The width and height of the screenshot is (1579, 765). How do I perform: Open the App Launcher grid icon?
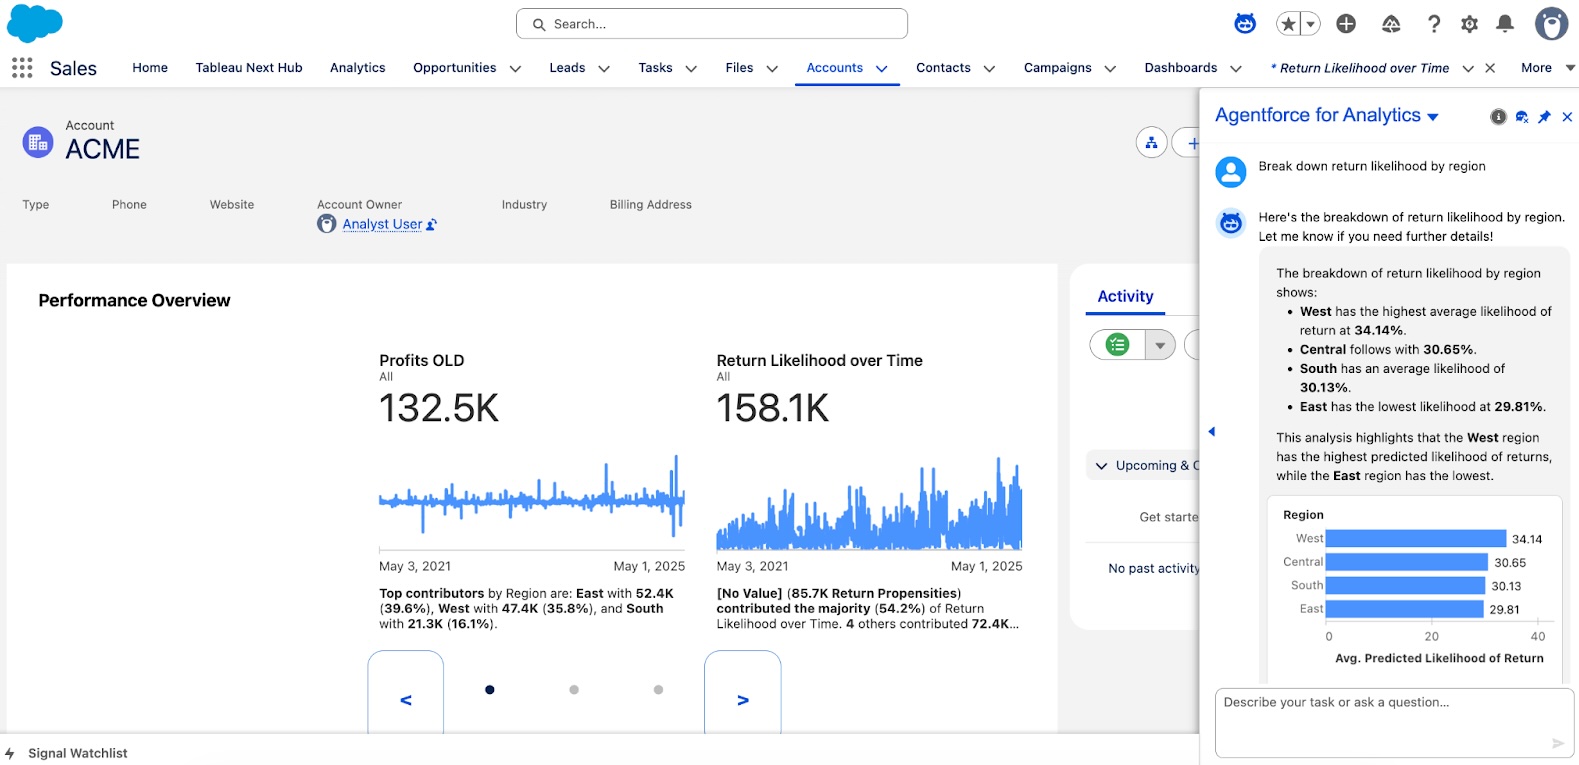coord(22,68)
